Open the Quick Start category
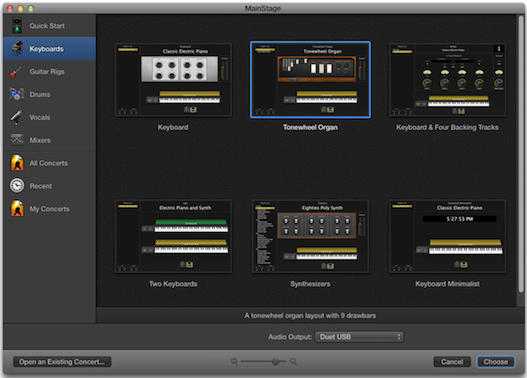The image size is (527, 378). (49, 26)
